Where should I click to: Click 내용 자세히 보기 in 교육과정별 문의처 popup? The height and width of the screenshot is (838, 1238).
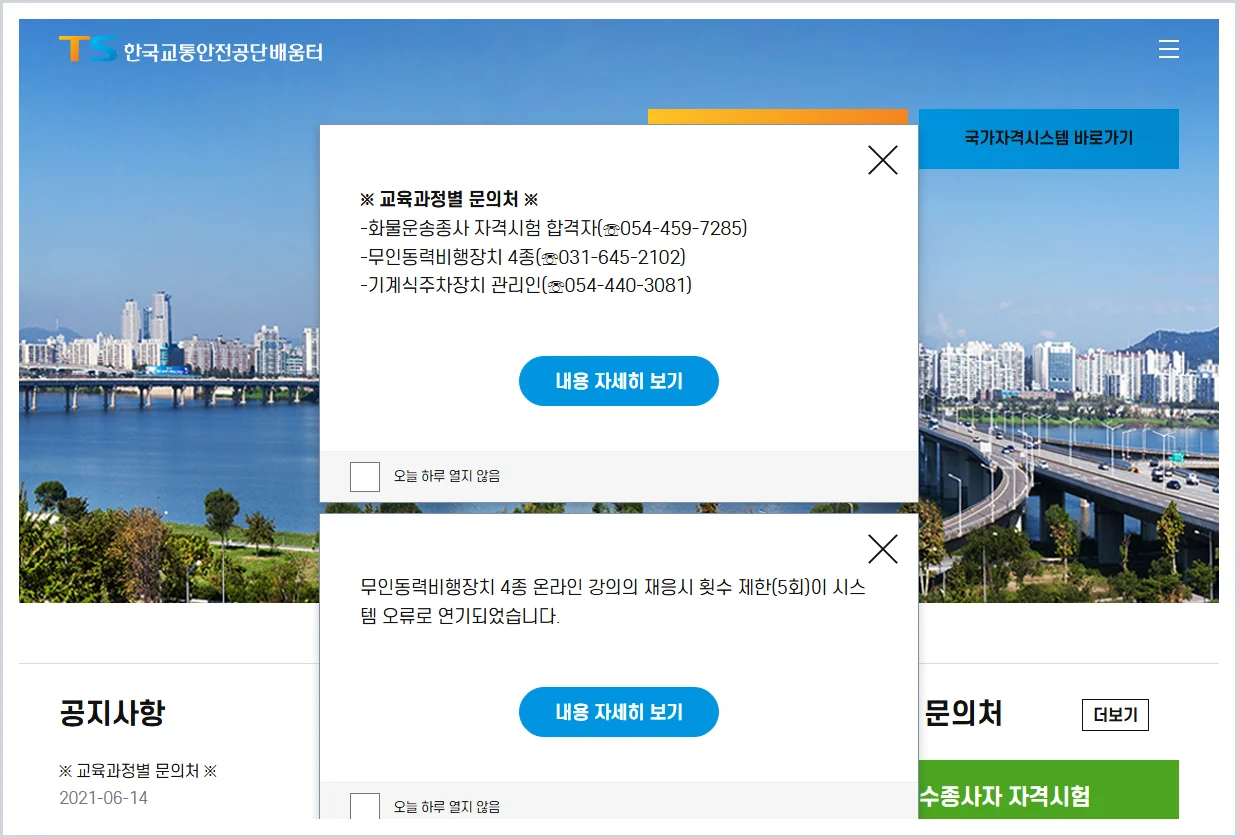[x=619, y=381]
